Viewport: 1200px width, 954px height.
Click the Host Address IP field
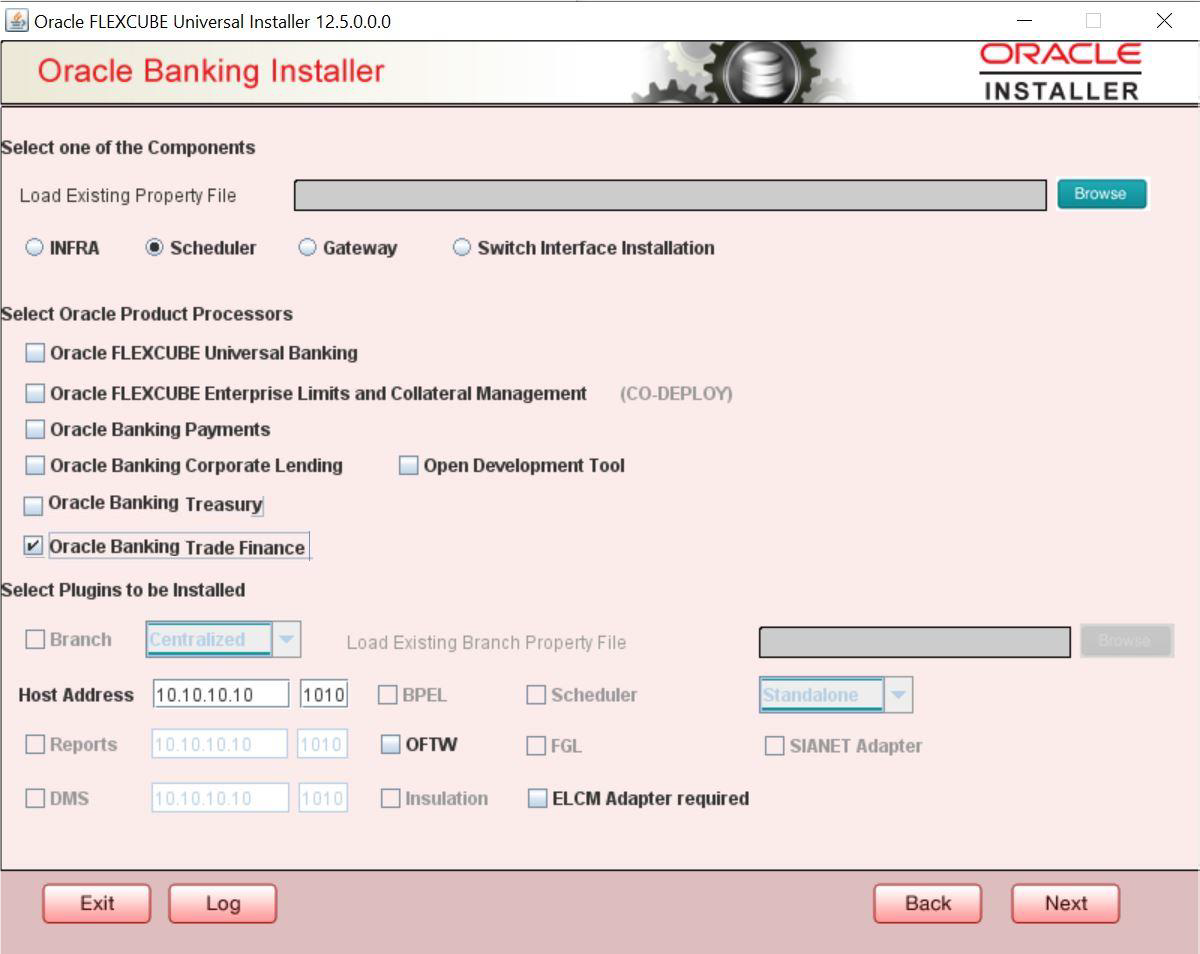(x=221, y=694)
